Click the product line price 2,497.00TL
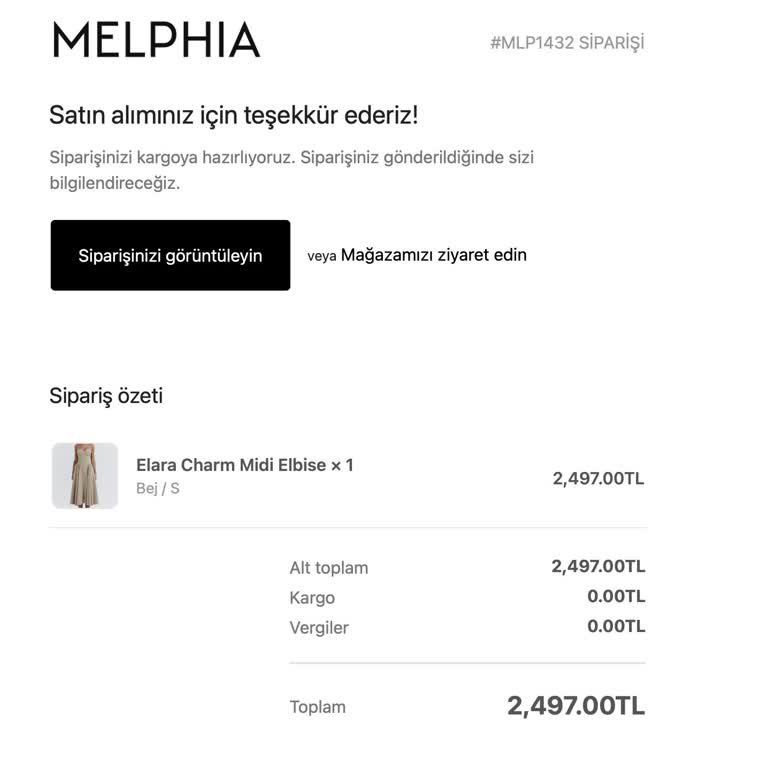The height and width of the screenshot is (768, 768). (x=598, y=478)
